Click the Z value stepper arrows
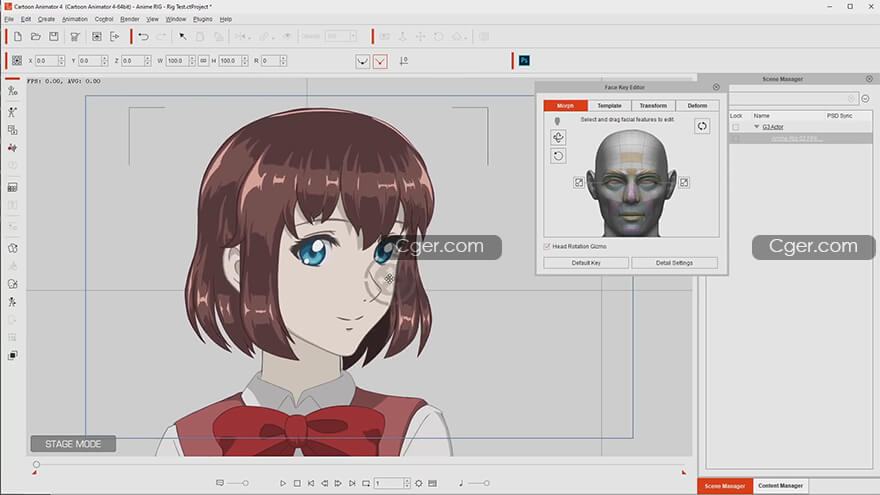 [148, 61]
